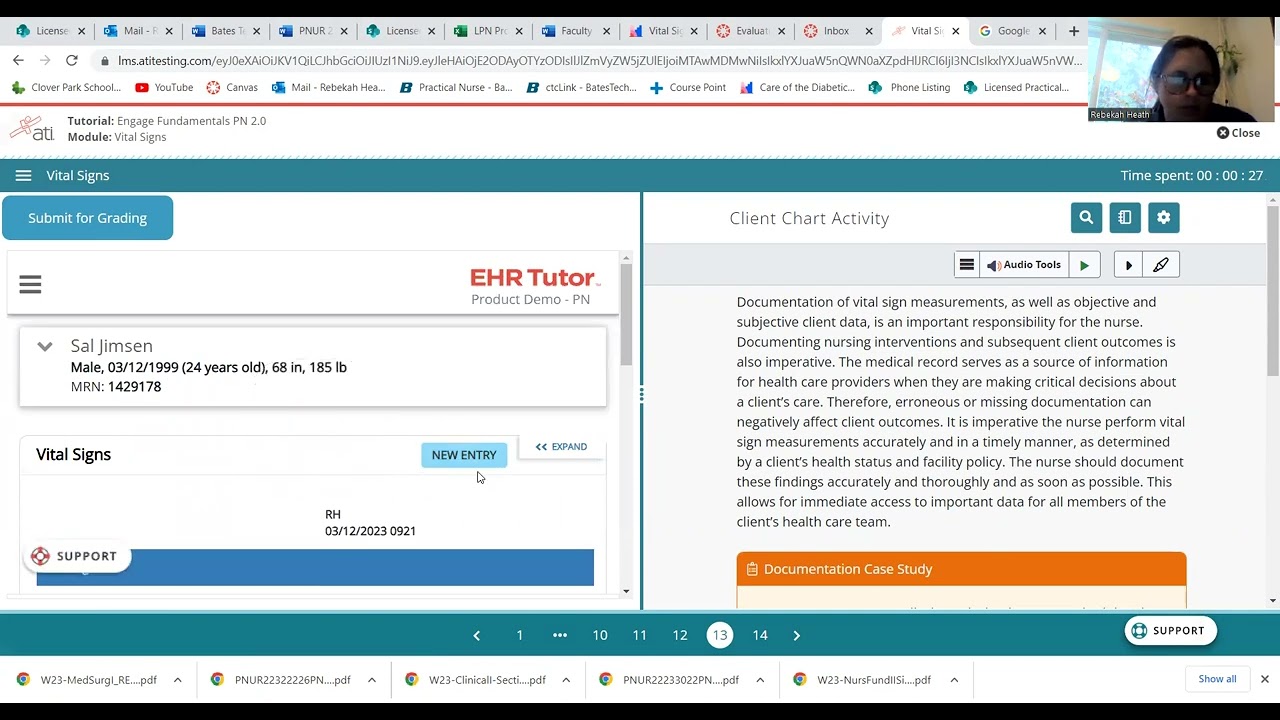The image size is (1280, 720).
Task: Collapse the Sal Jimsen patient header
Action: [45, 346]
